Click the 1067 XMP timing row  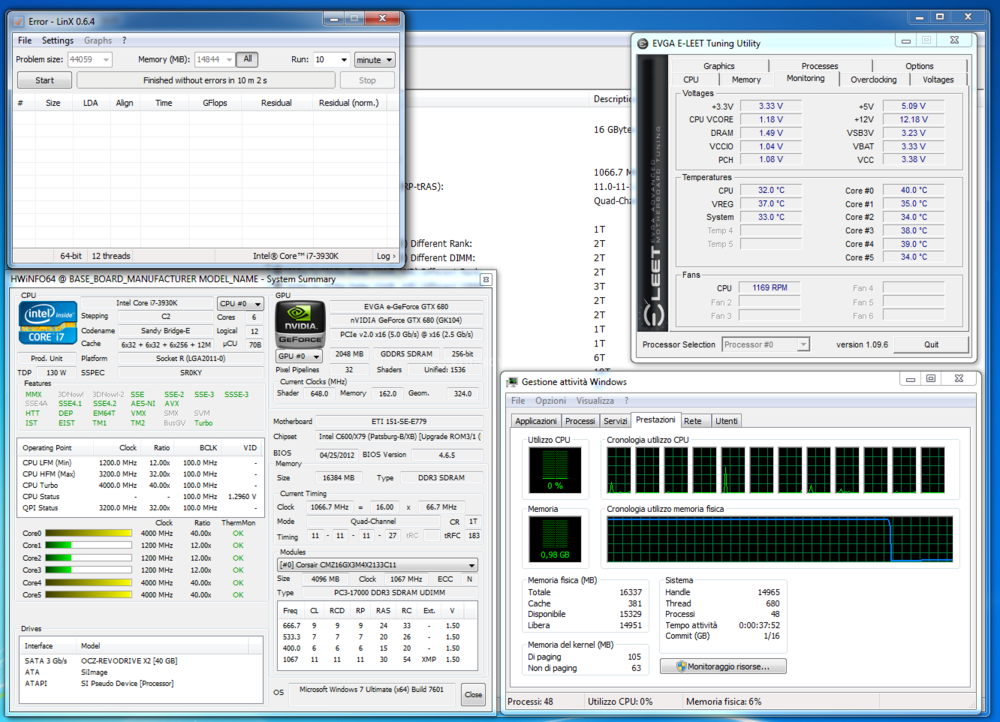point(378,659)
